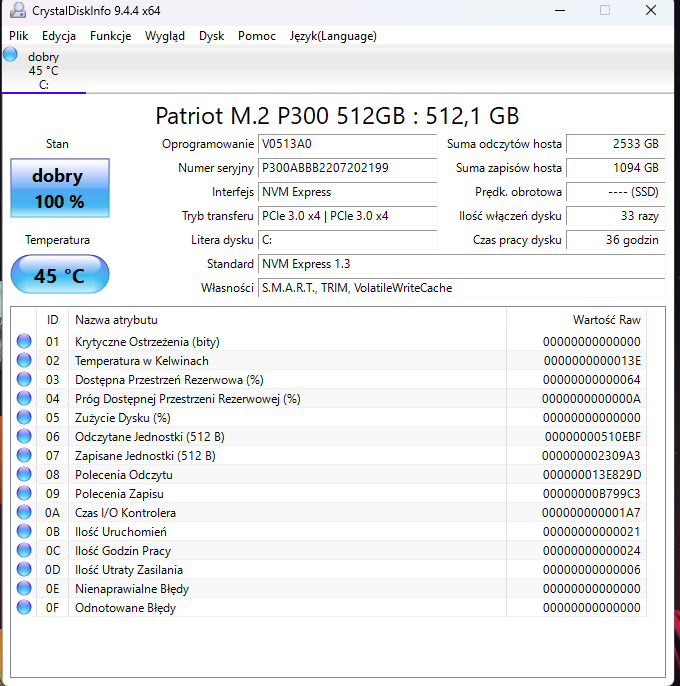Open the Plik menu
Screen dimensions: 680x686
[x=18, y=36]
